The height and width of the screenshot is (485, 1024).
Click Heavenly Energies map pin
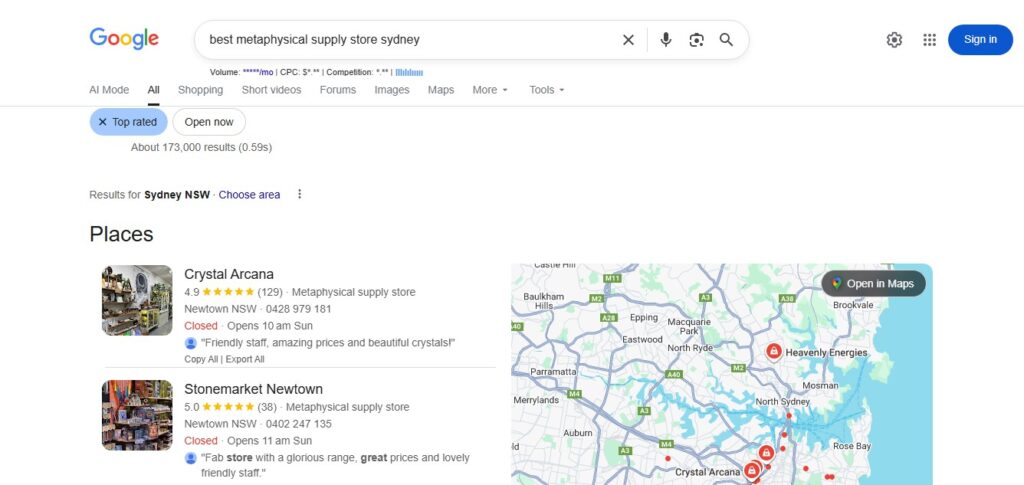pos(773,352)
